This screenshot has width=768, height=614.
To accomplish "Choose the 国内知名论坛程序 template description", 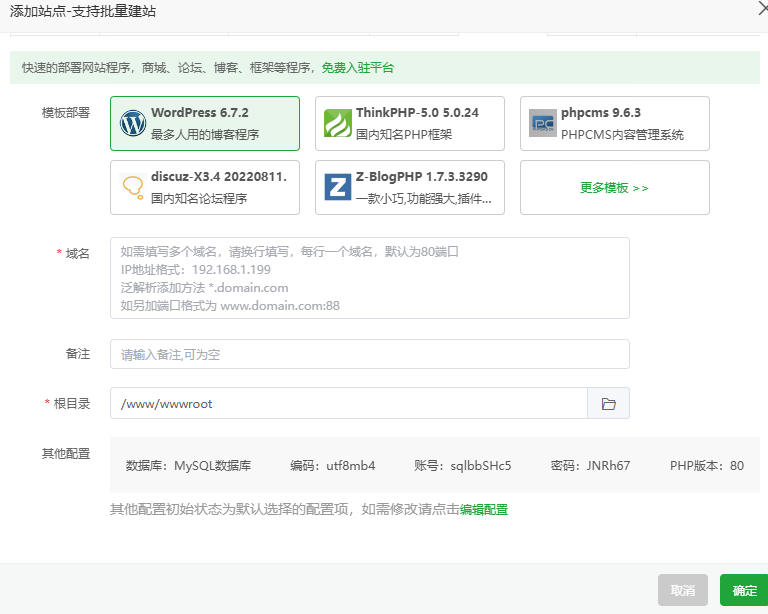I will click(199, 199).
